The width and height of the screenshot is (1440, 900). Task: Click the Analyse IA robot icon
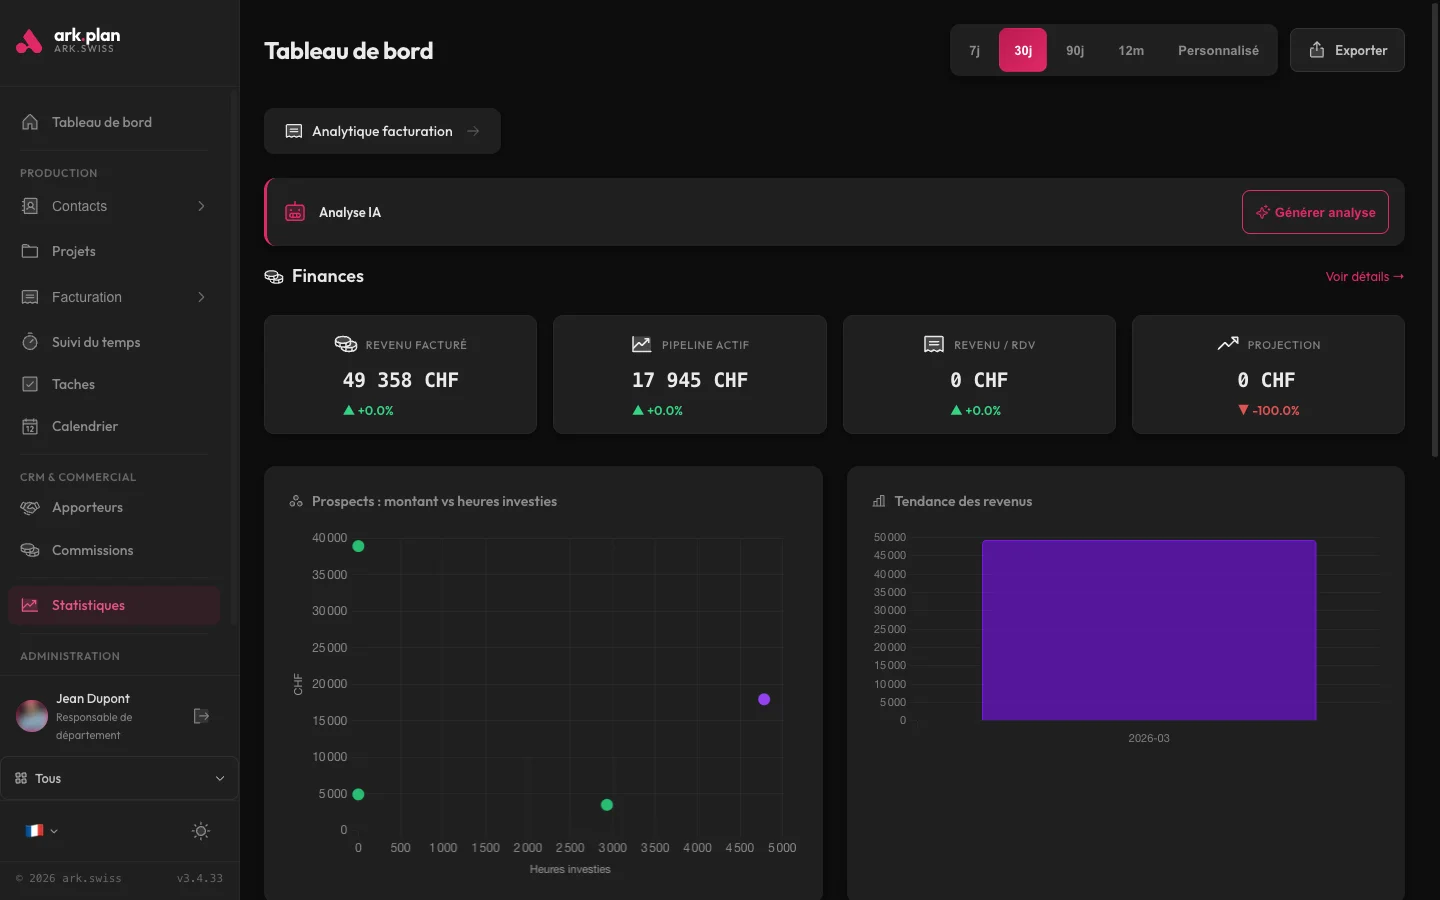click(x=294, y=212)
